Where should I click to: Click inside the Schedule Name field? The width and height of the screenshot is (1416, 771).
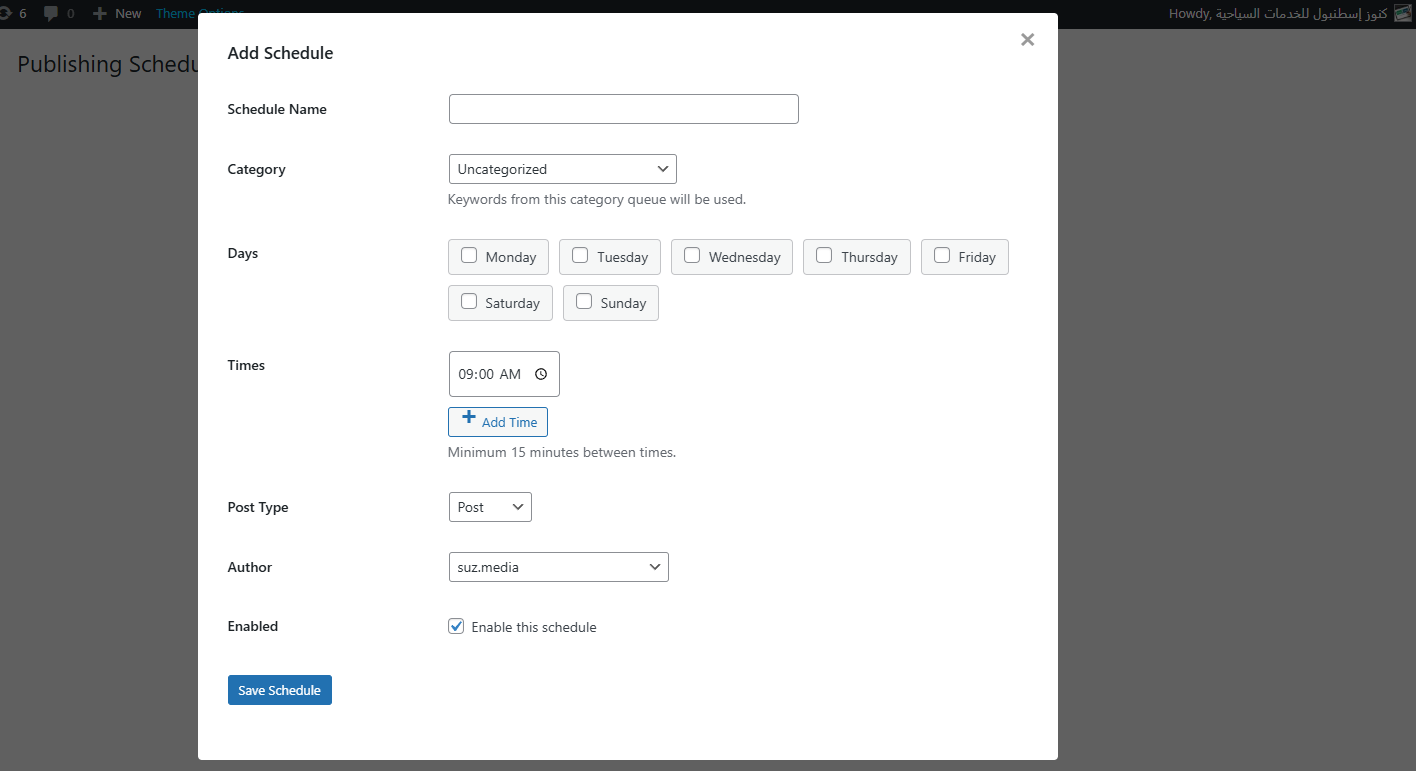coord(623,108)
